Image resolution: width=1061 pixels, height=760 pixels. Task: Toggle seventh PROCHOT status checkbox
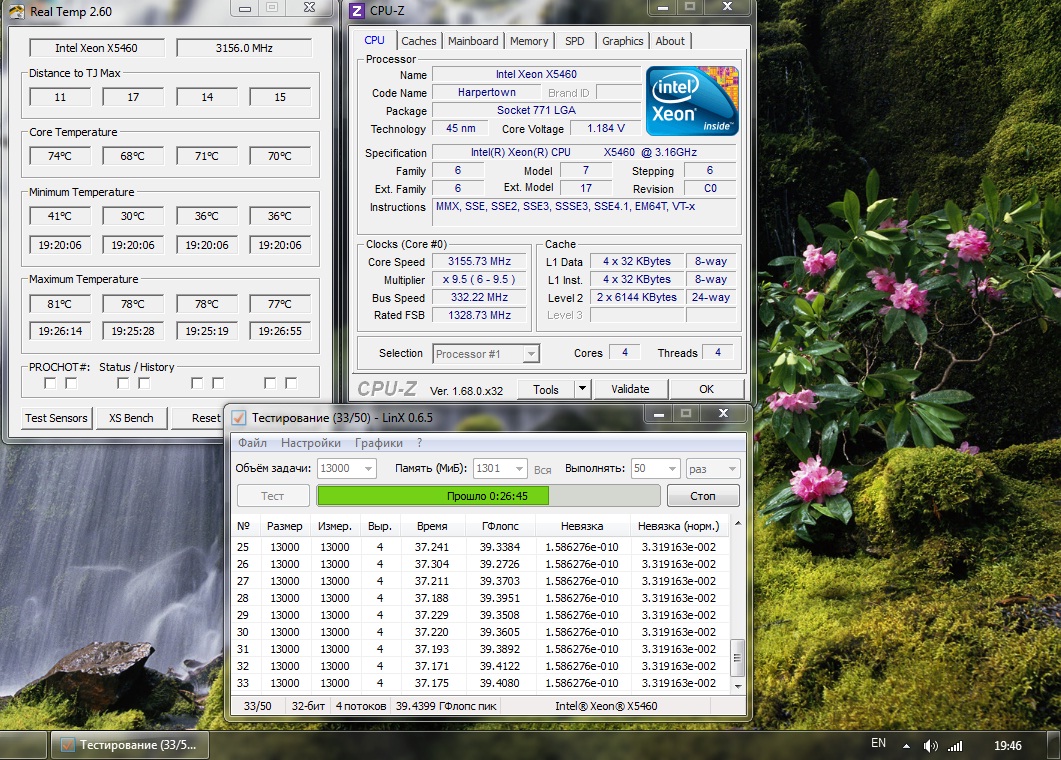click(x=270, y=383)
